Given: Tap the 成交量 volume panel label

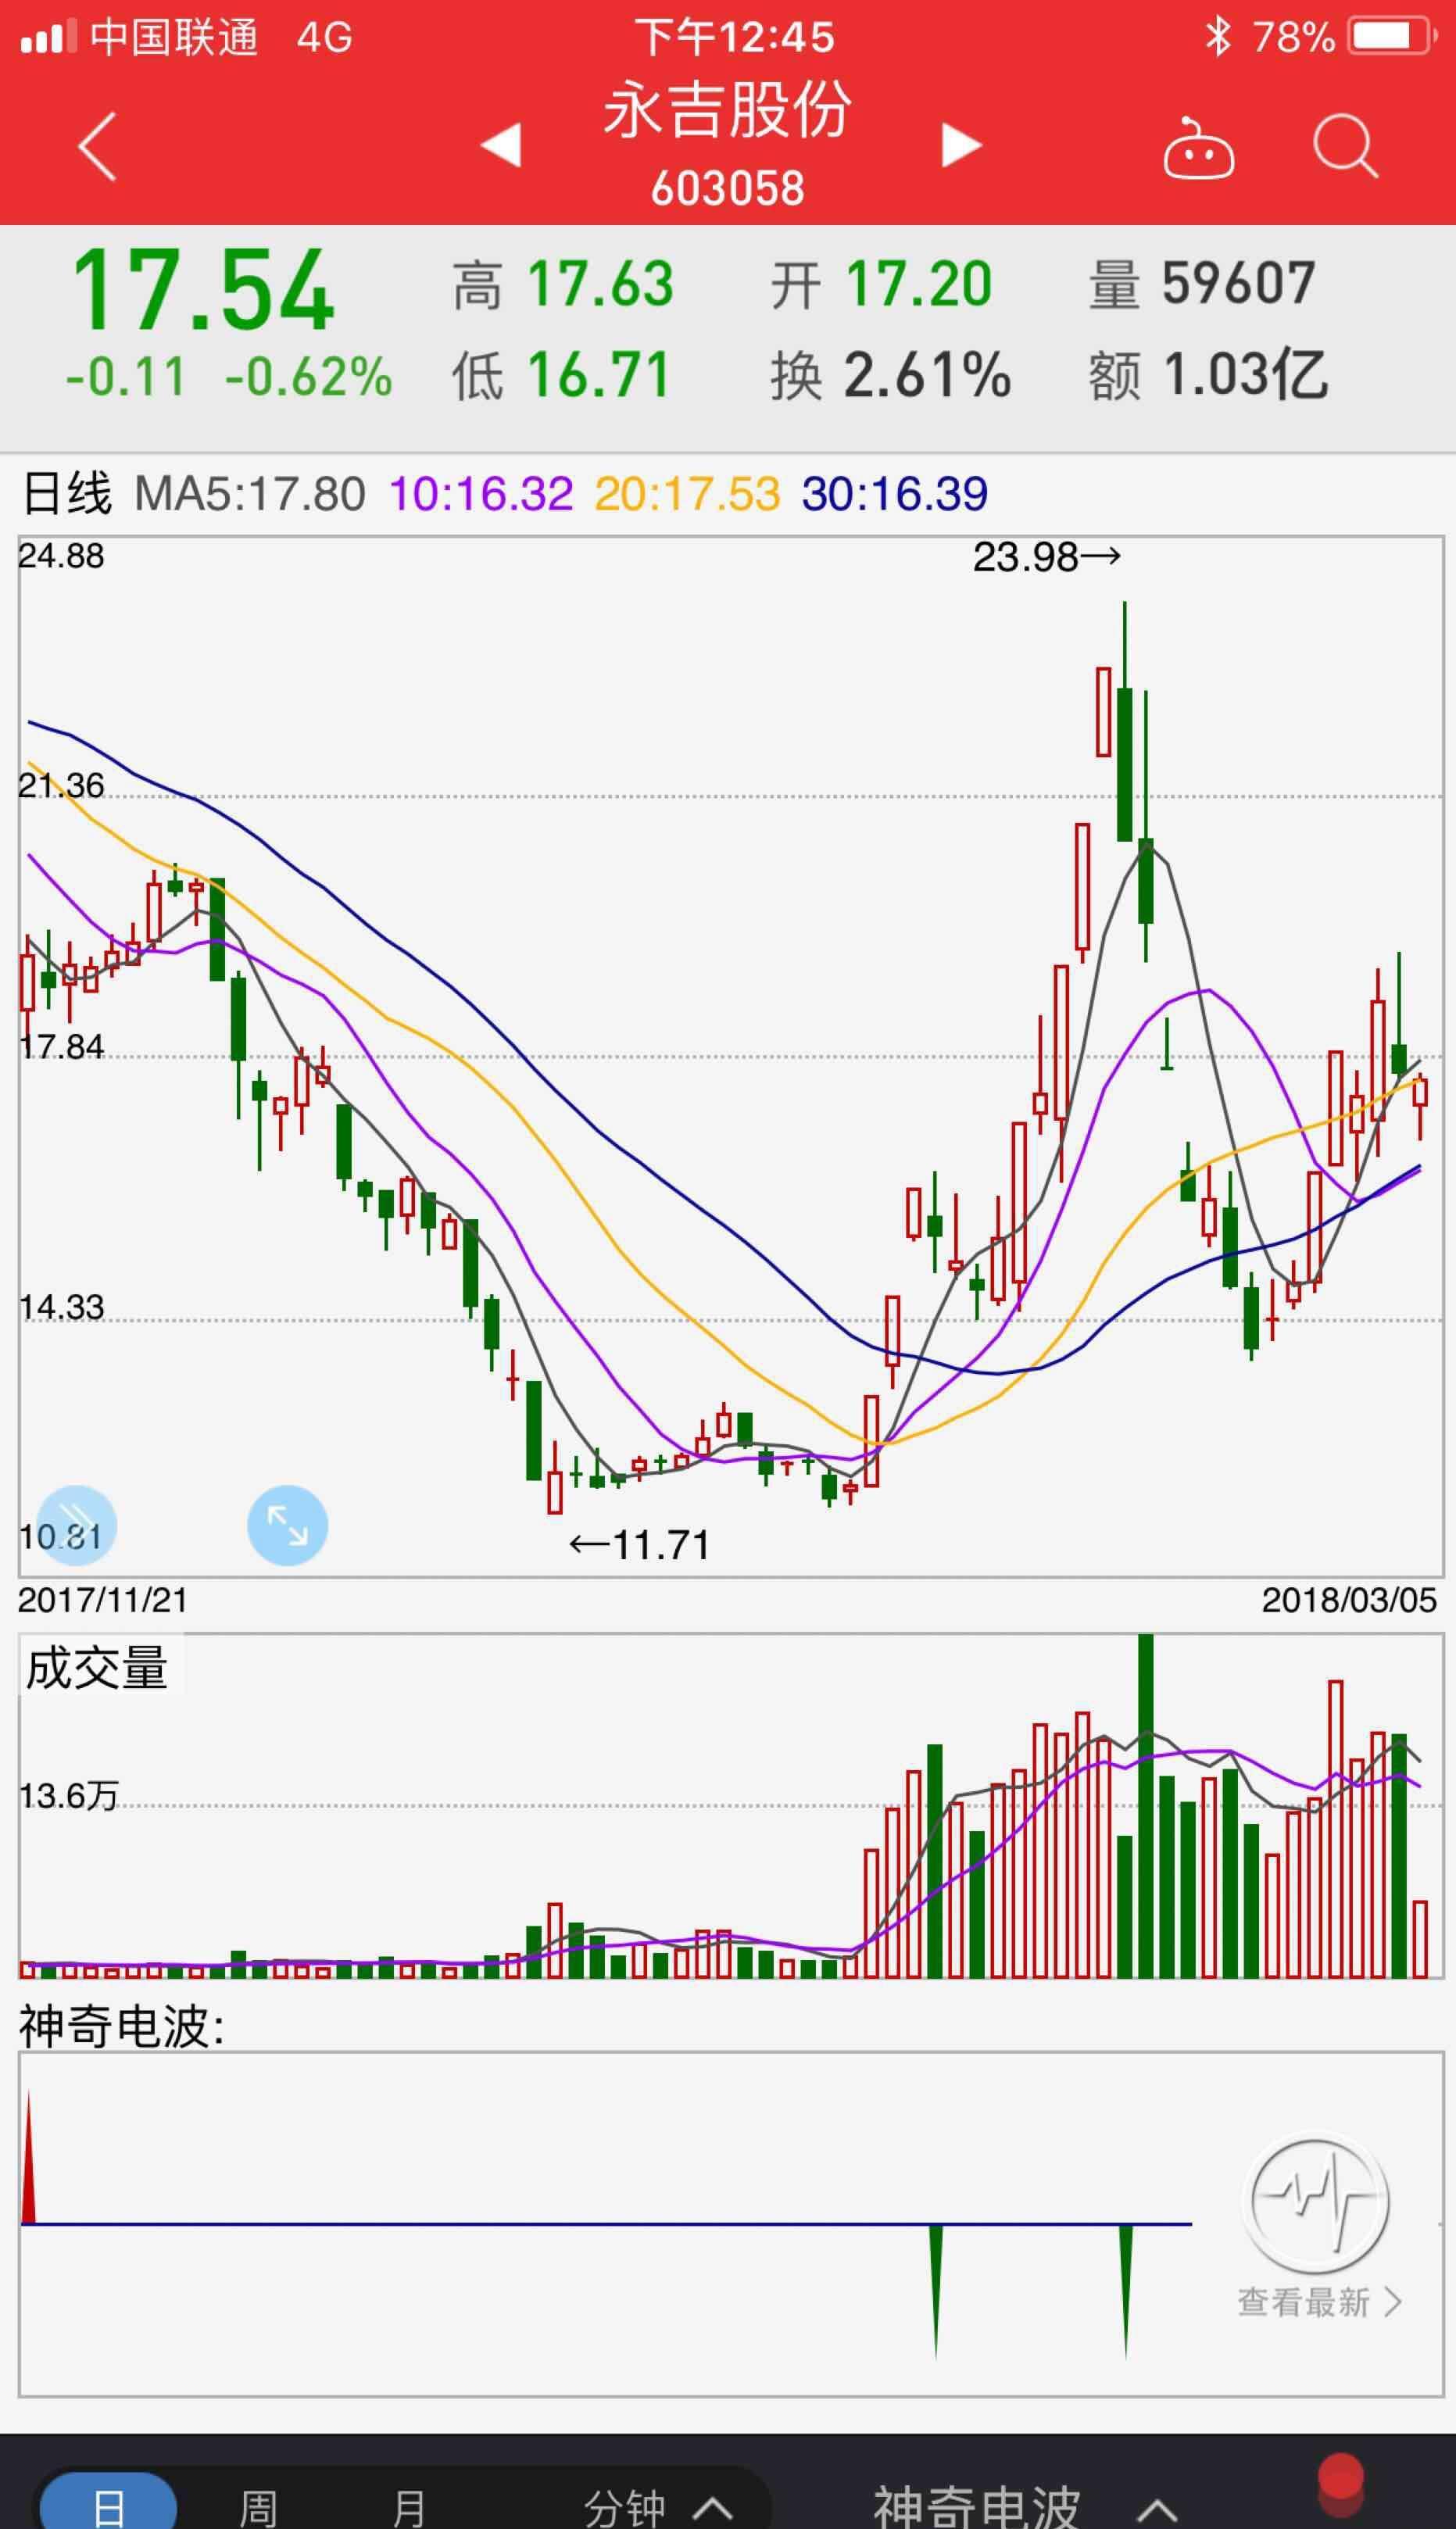Looking at the screenshot, I should click(x=97, y=1669).
